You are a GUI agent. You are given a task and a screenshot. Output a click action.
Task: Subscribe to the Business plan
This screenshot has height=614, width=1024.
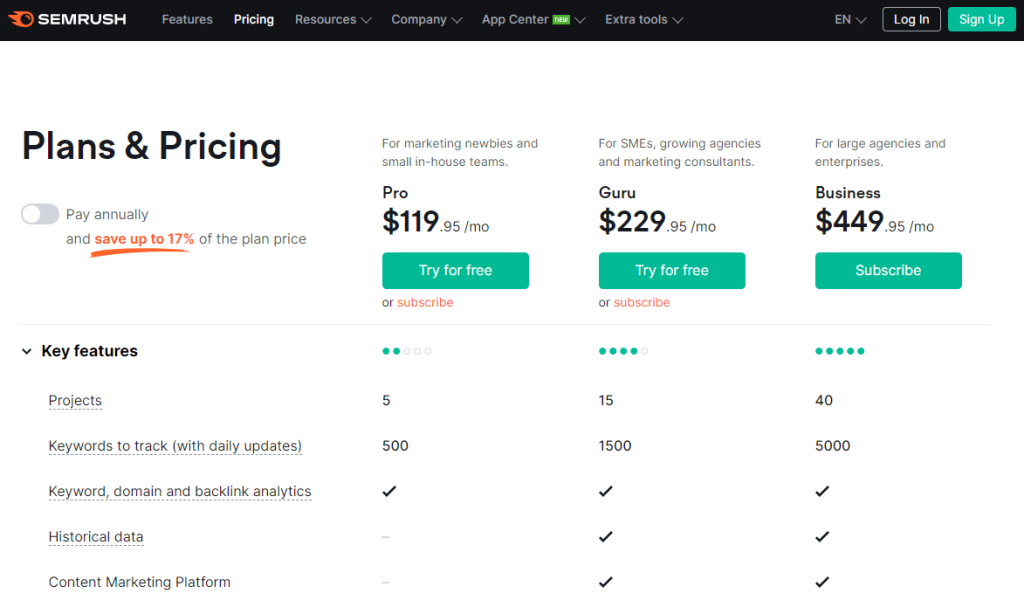point(888,270)
